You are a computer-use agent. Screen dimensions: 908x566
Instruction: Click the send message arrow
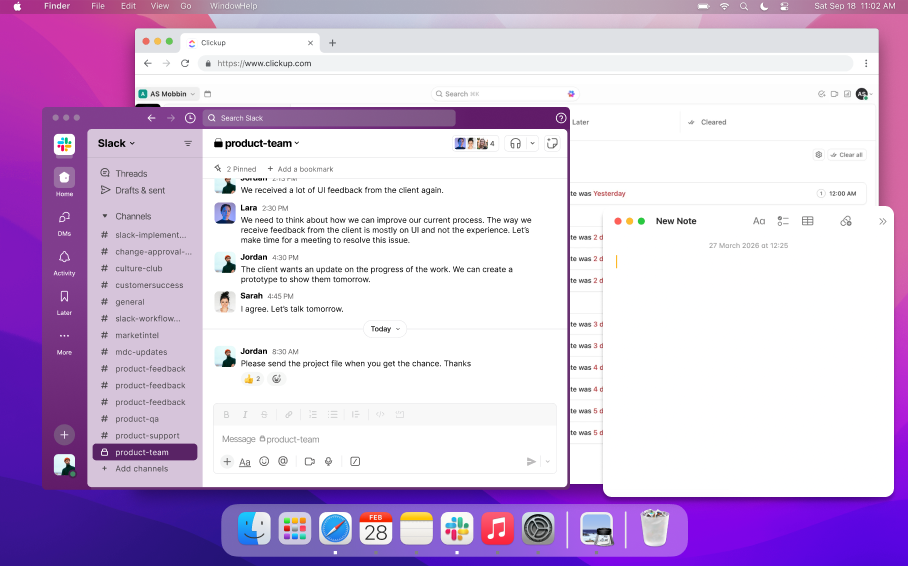click(531, 461)
